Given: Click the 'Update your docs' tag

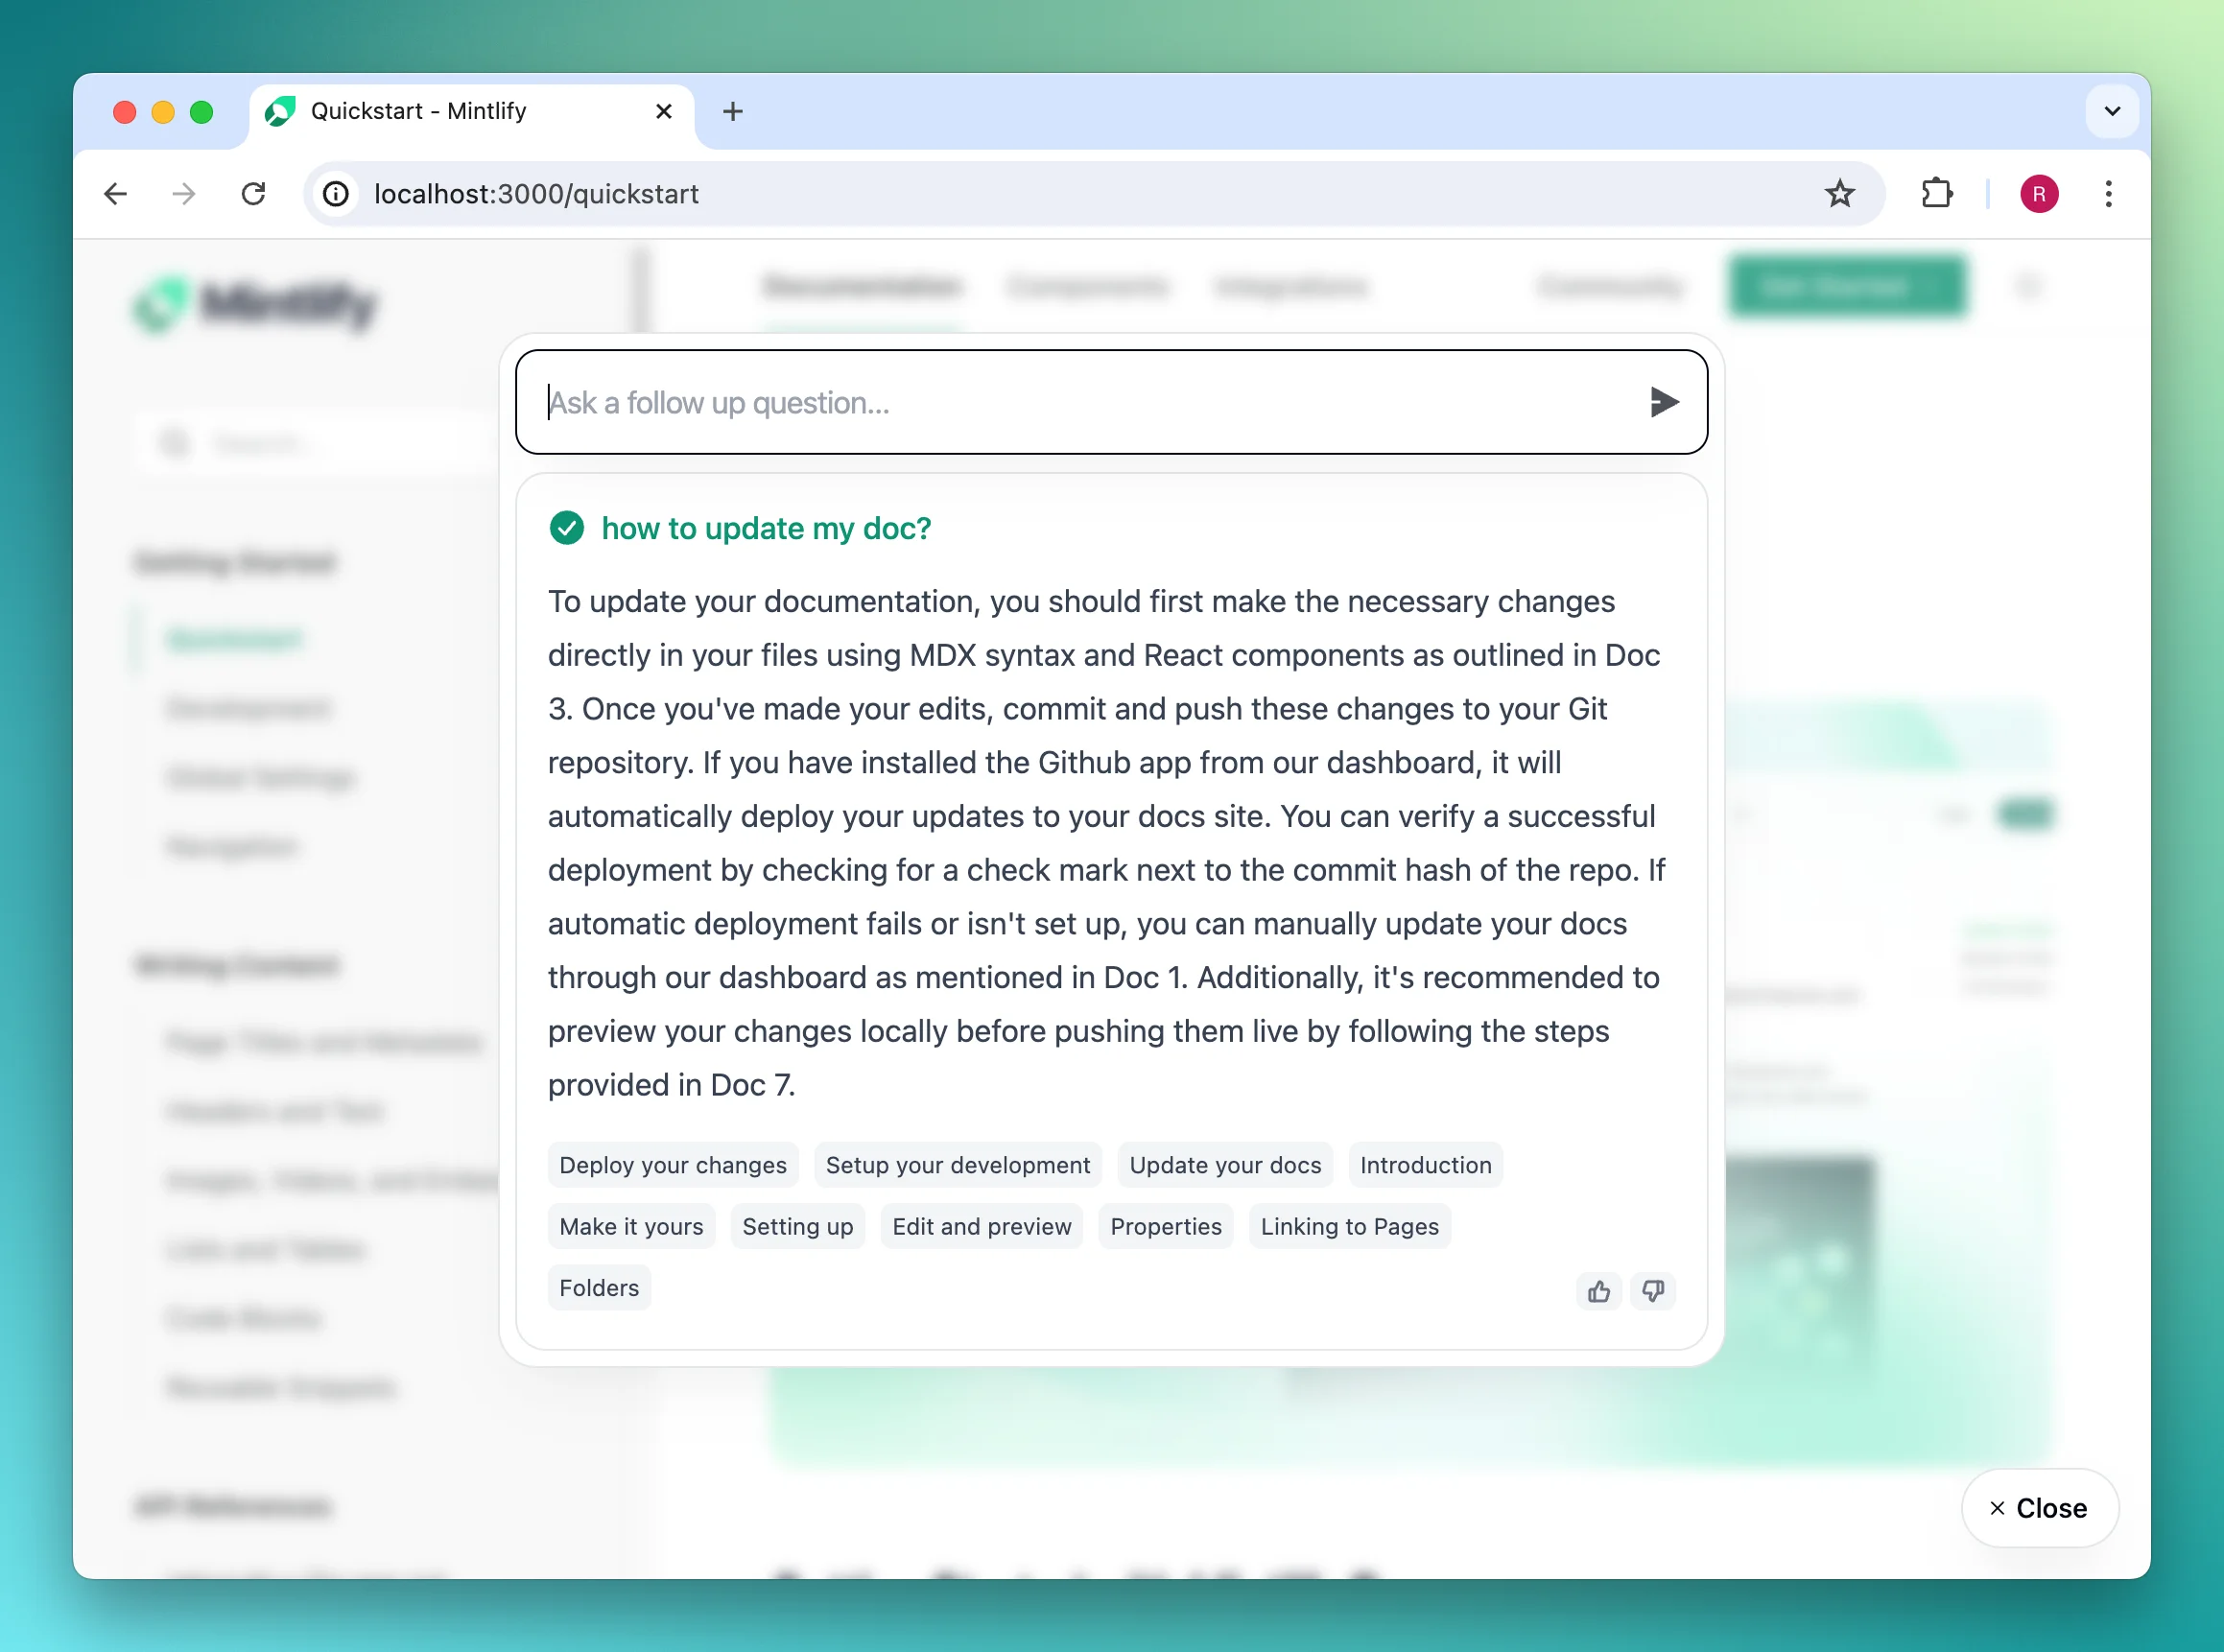Looking at the screenshot, I should (x=1225, y=1165).
